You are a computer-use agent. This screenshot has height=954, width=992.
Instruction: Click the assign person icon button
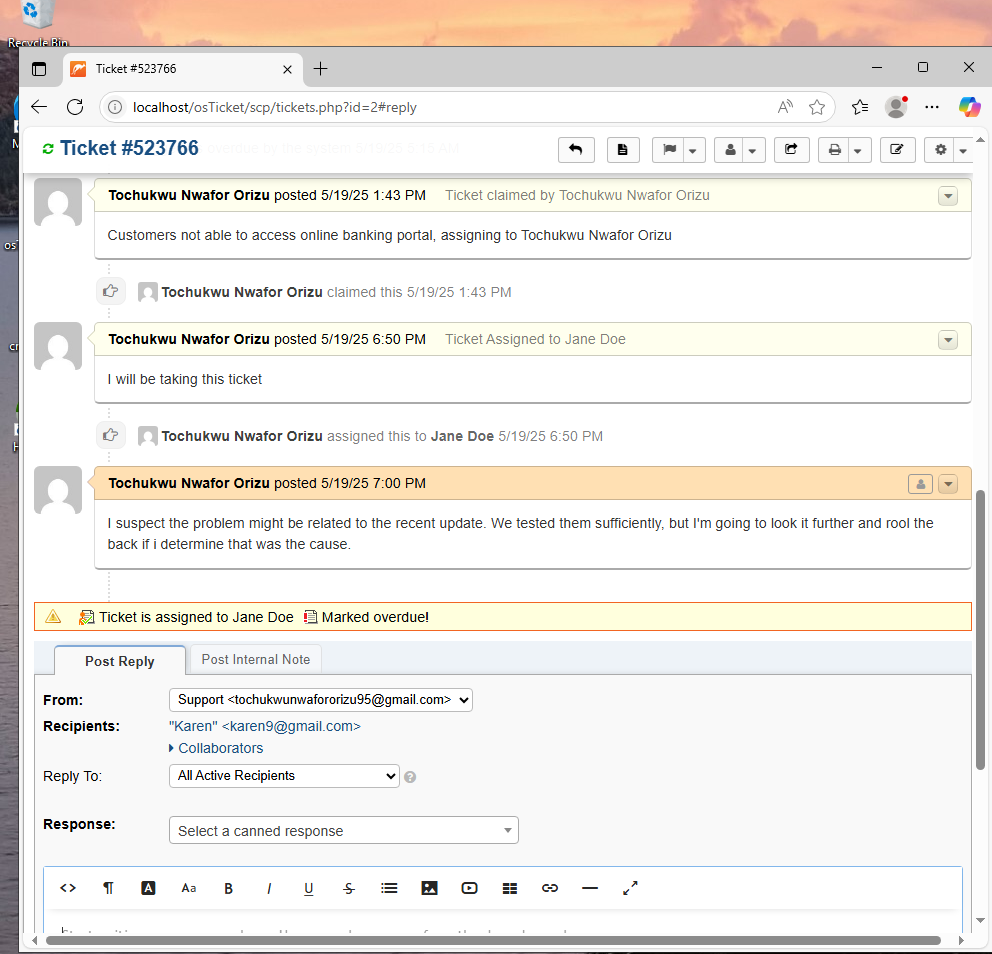click(x=729, y=150)
